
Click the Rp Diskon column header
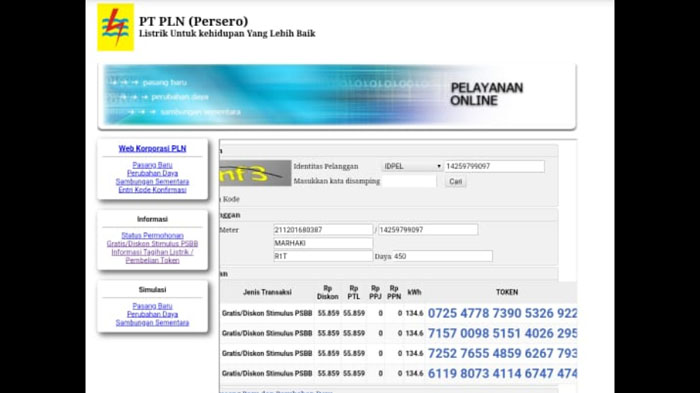point(328,292)
